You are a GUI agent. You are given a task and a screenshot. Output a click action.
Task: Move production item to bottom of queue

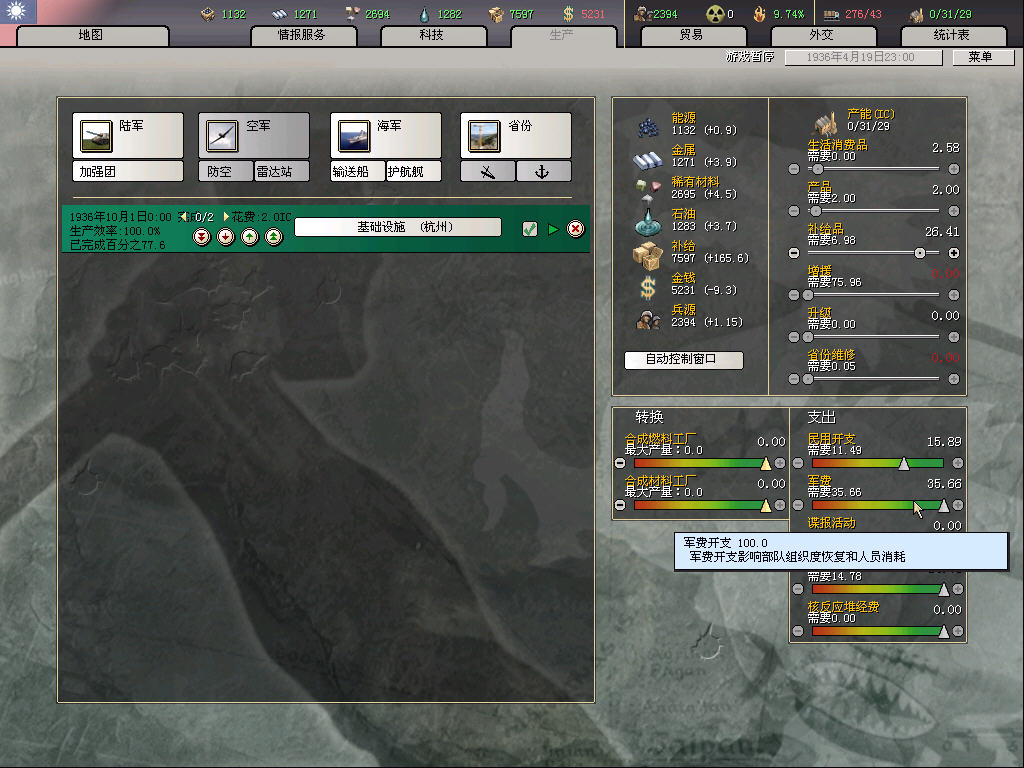click(202, 237)
